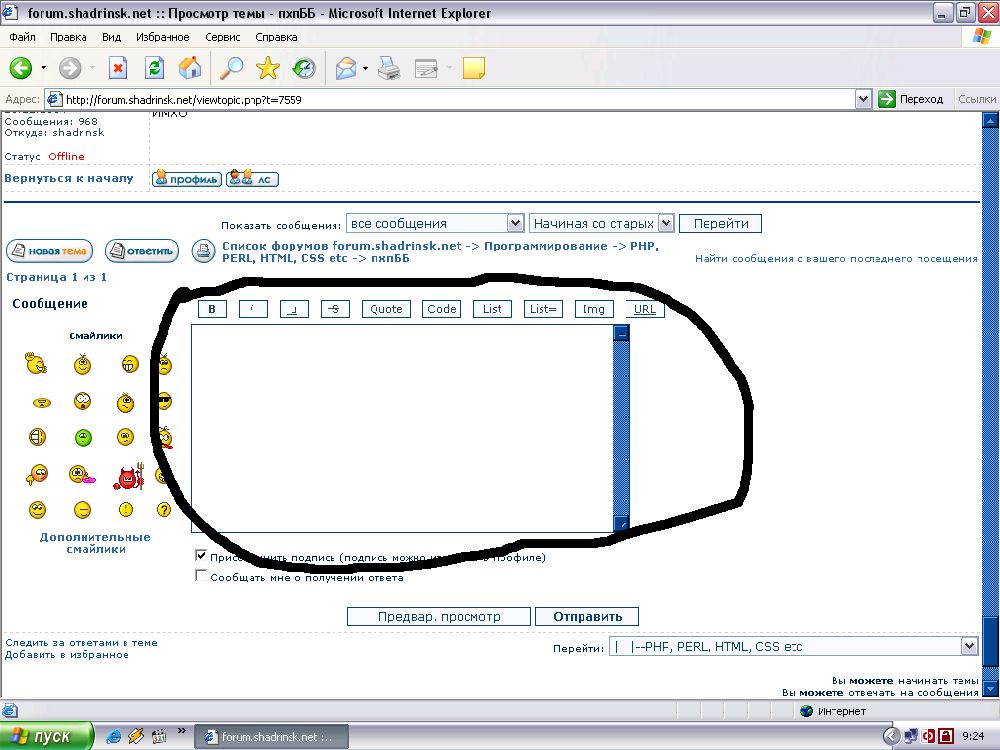
Task: Stop page loading with the red X
Action: click(118, 68)
